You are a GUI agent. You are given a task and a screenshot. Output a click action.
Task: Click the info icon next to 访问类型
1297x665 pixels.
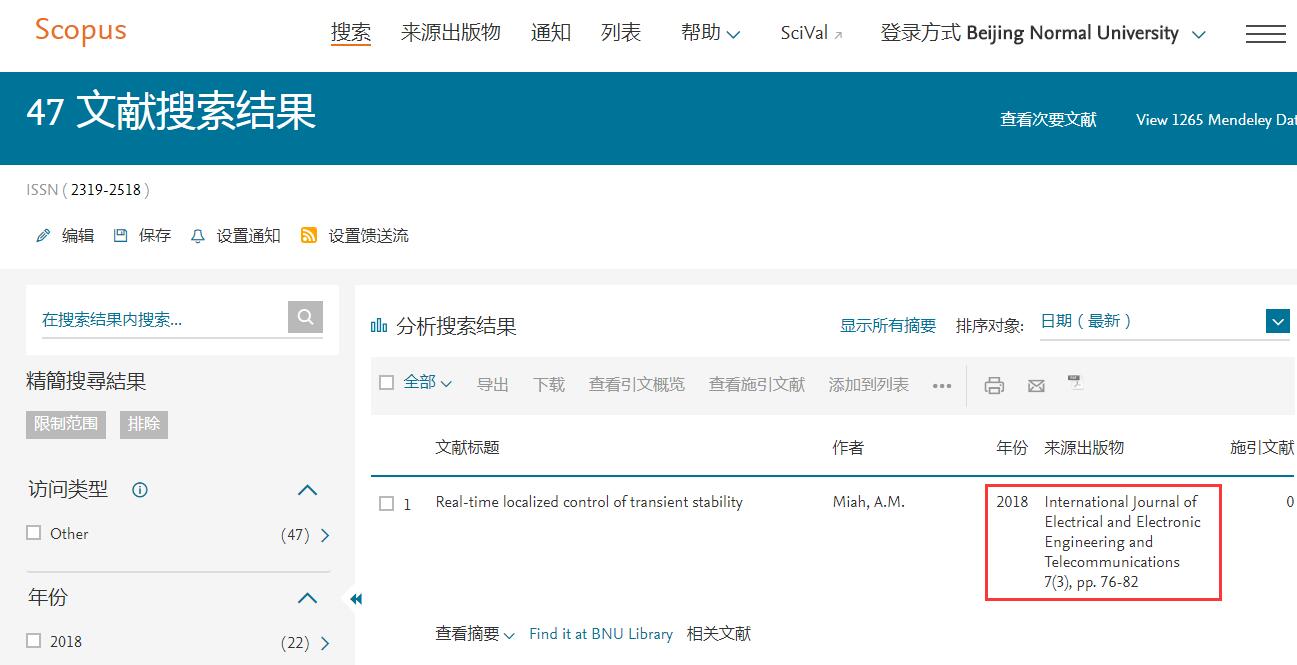140,490
